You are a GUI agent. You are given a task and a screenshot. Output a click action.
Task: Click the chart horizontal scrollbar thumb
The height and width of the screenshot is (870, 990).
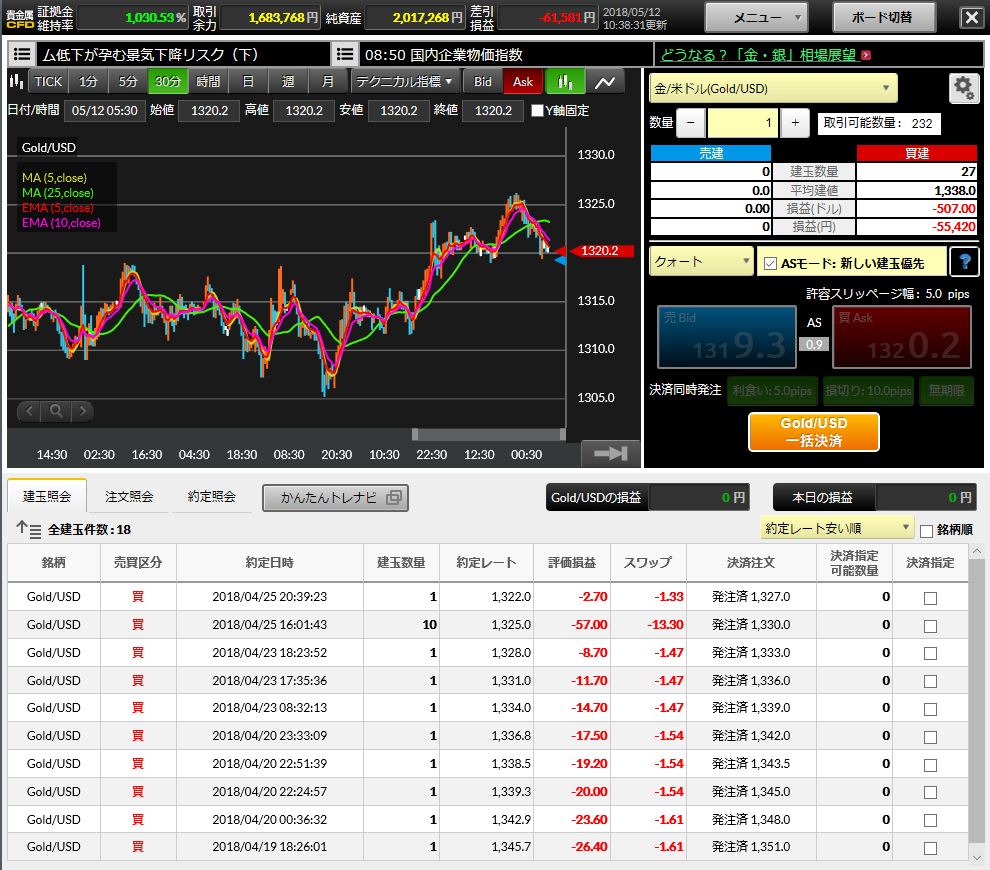488,434
